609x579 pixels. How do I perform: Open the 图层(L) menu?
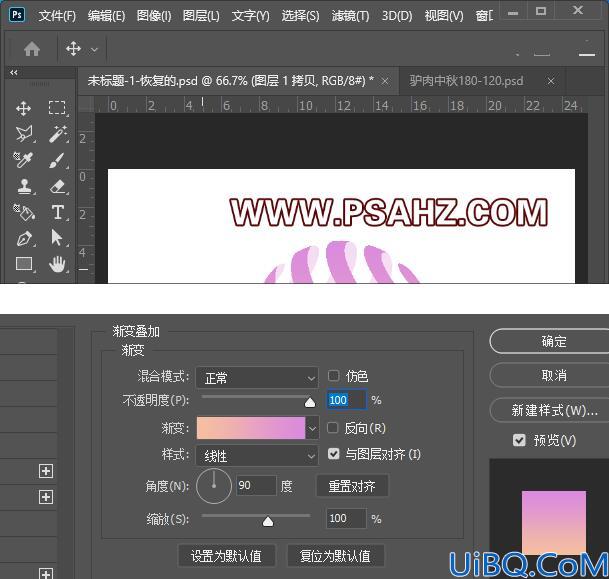(201, 16)
